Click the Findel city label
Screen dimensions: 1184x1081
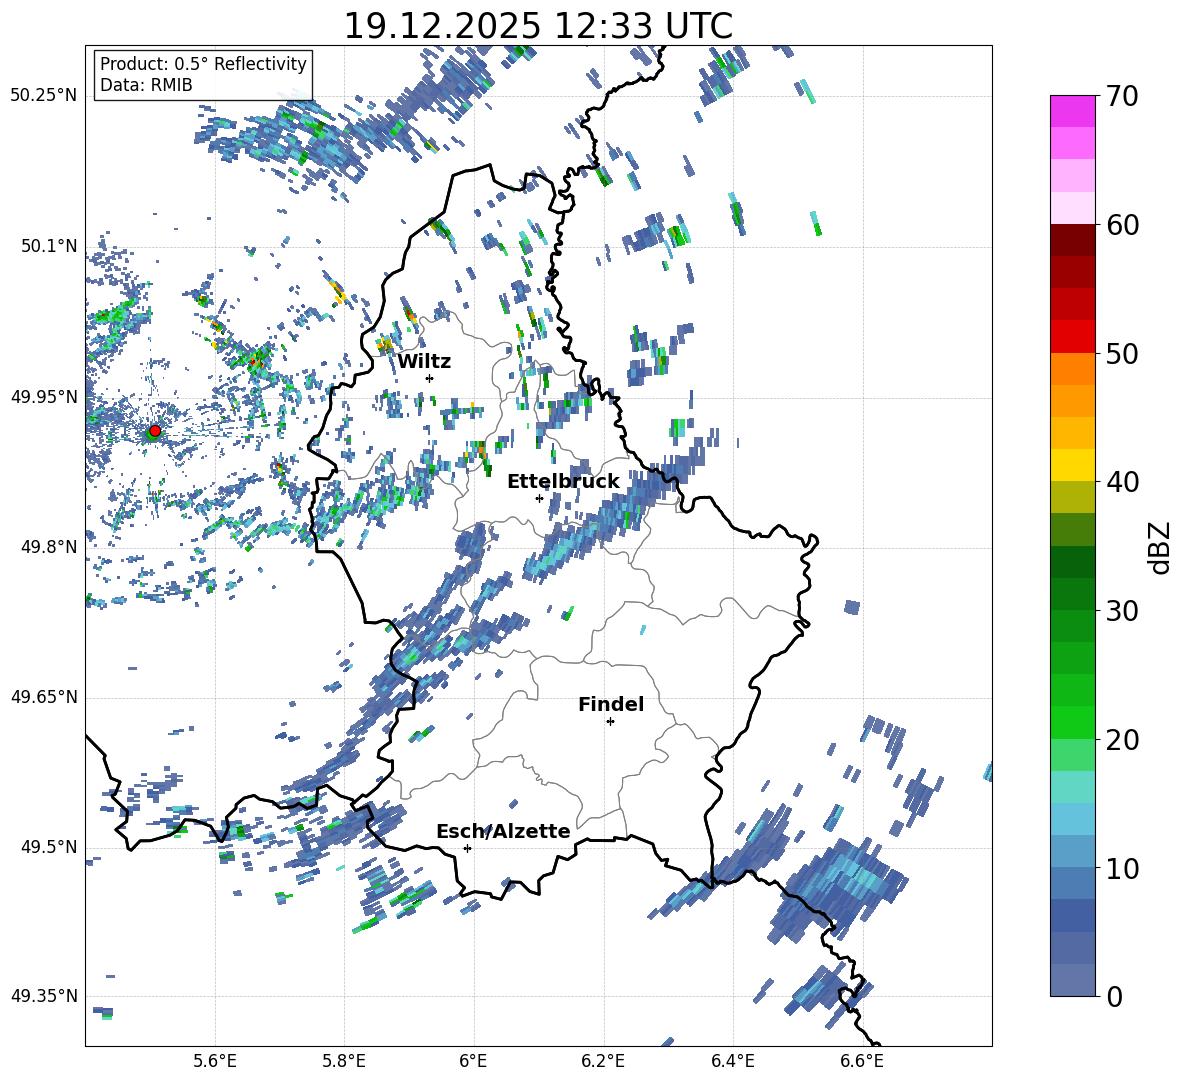click(611, 704)
